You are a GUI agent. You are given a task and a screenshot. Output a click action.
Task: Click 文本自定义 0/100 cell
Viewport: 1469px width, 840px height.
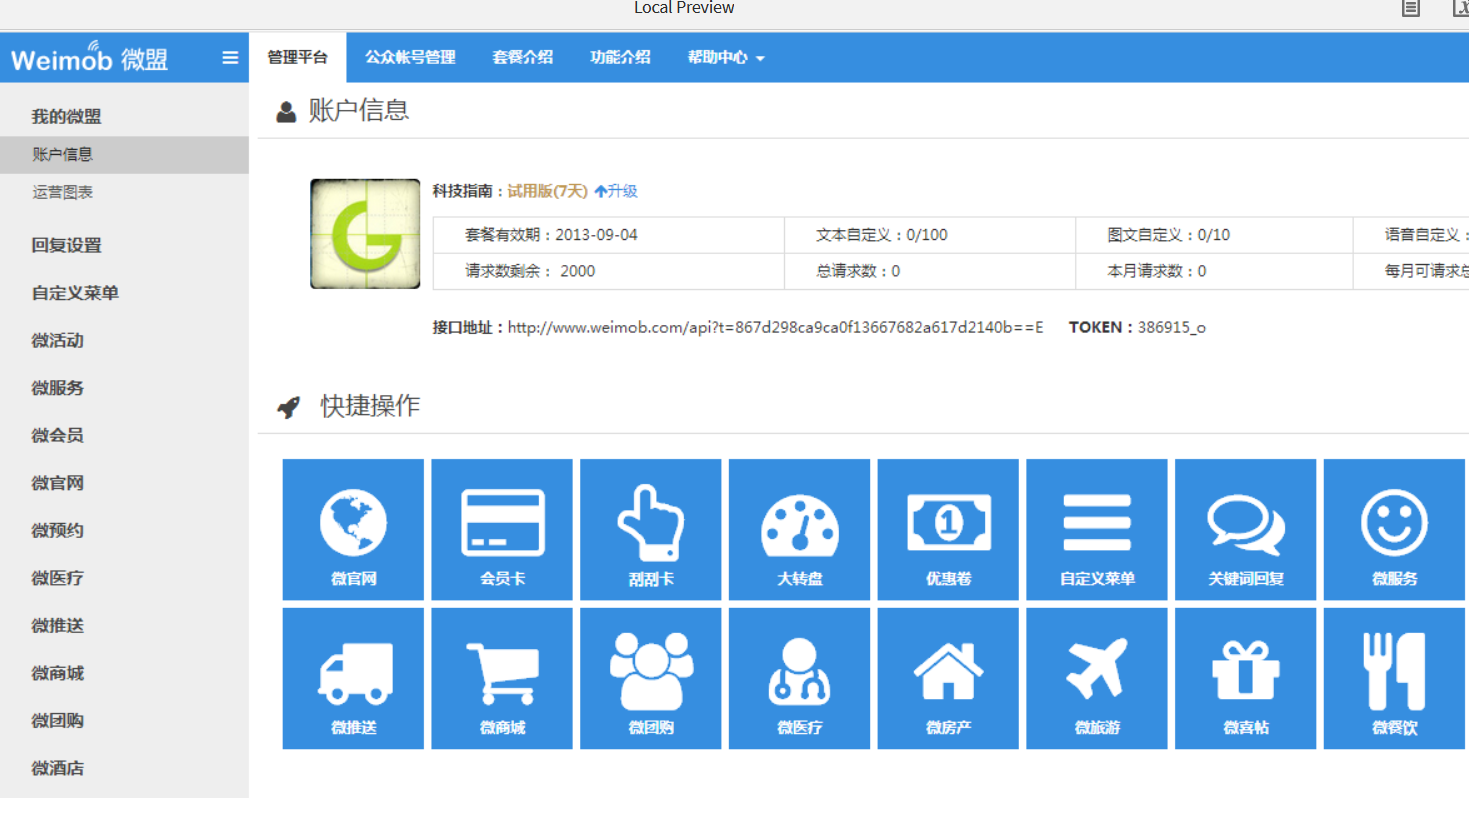(x=930, y=235)
